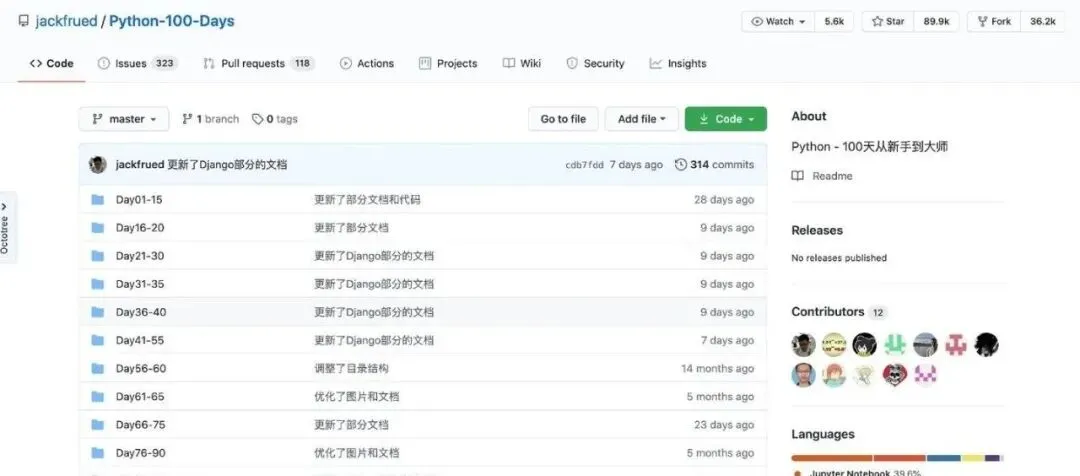Image resolution: width=1080 pixels, height=476 pixels.
Task: Click the blue segment of language bar
Action: (944, 458)
